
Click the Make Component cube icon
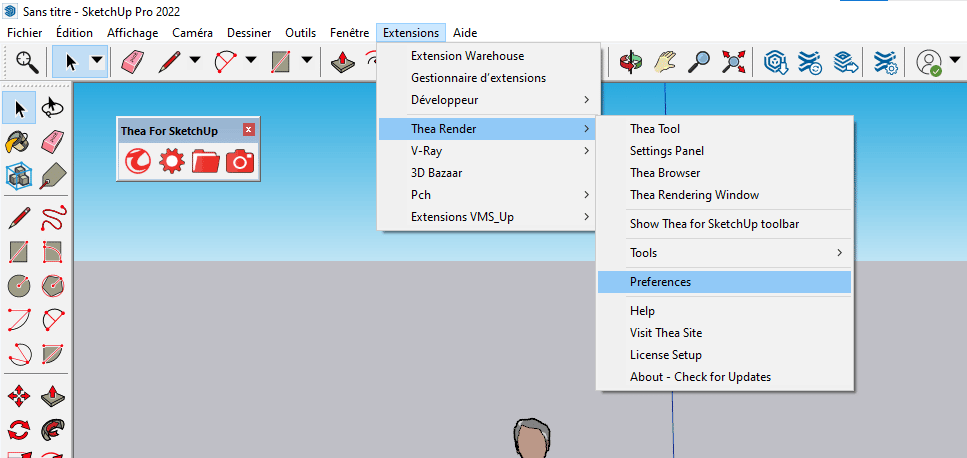coord(19,176)
